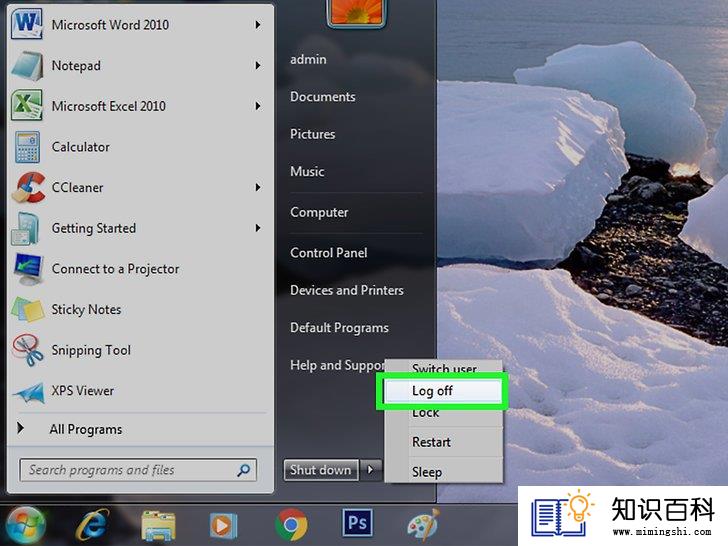Click the Sticky Notes text label
The image size is (728, 546).
click(86, 309)
